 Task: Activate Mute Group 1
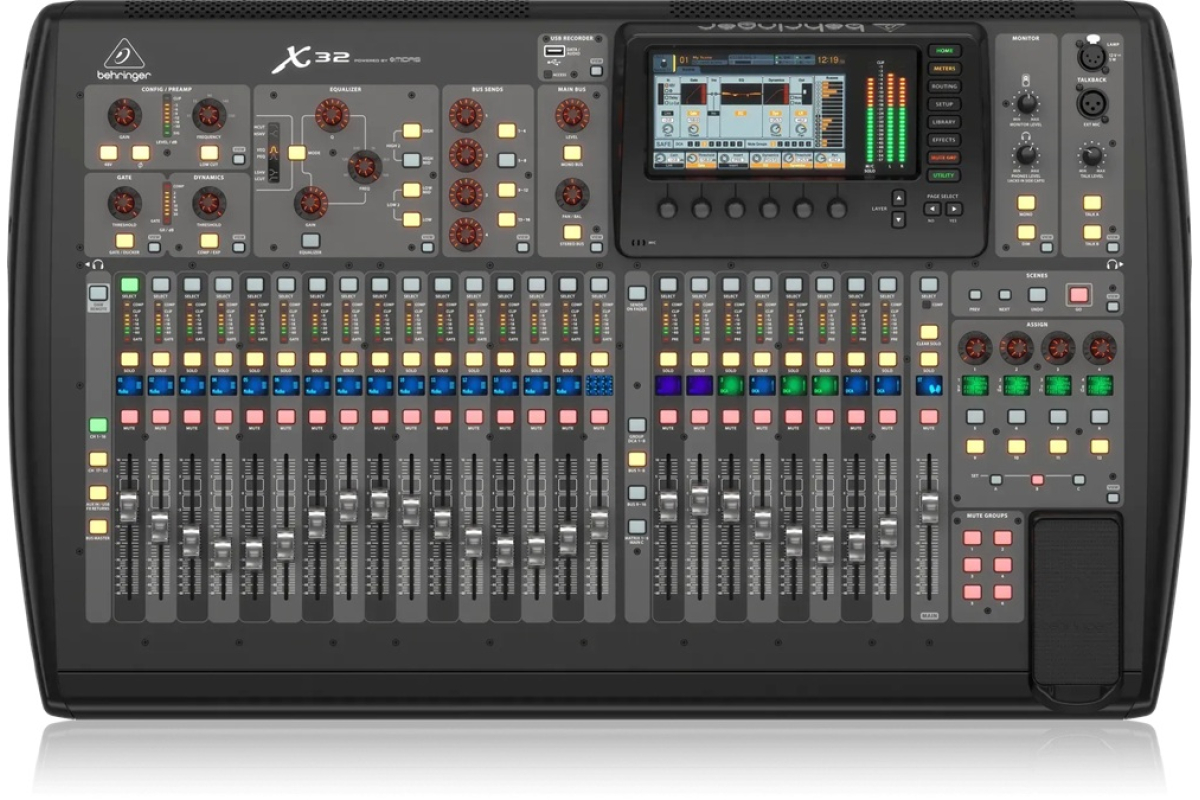click(x=971, y=538)
